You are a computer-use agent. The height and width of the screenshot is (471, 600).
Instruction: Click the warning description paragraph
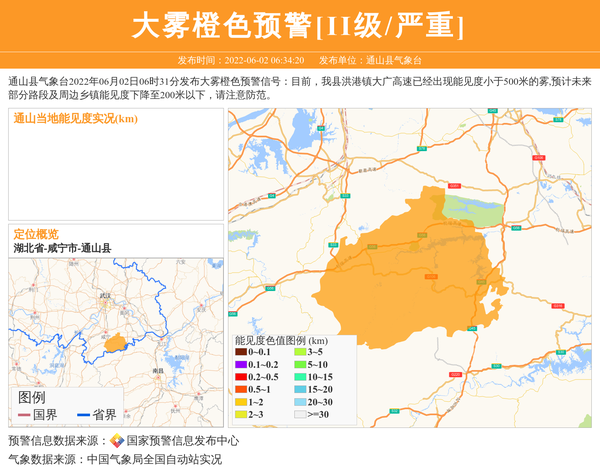[300, 88]
